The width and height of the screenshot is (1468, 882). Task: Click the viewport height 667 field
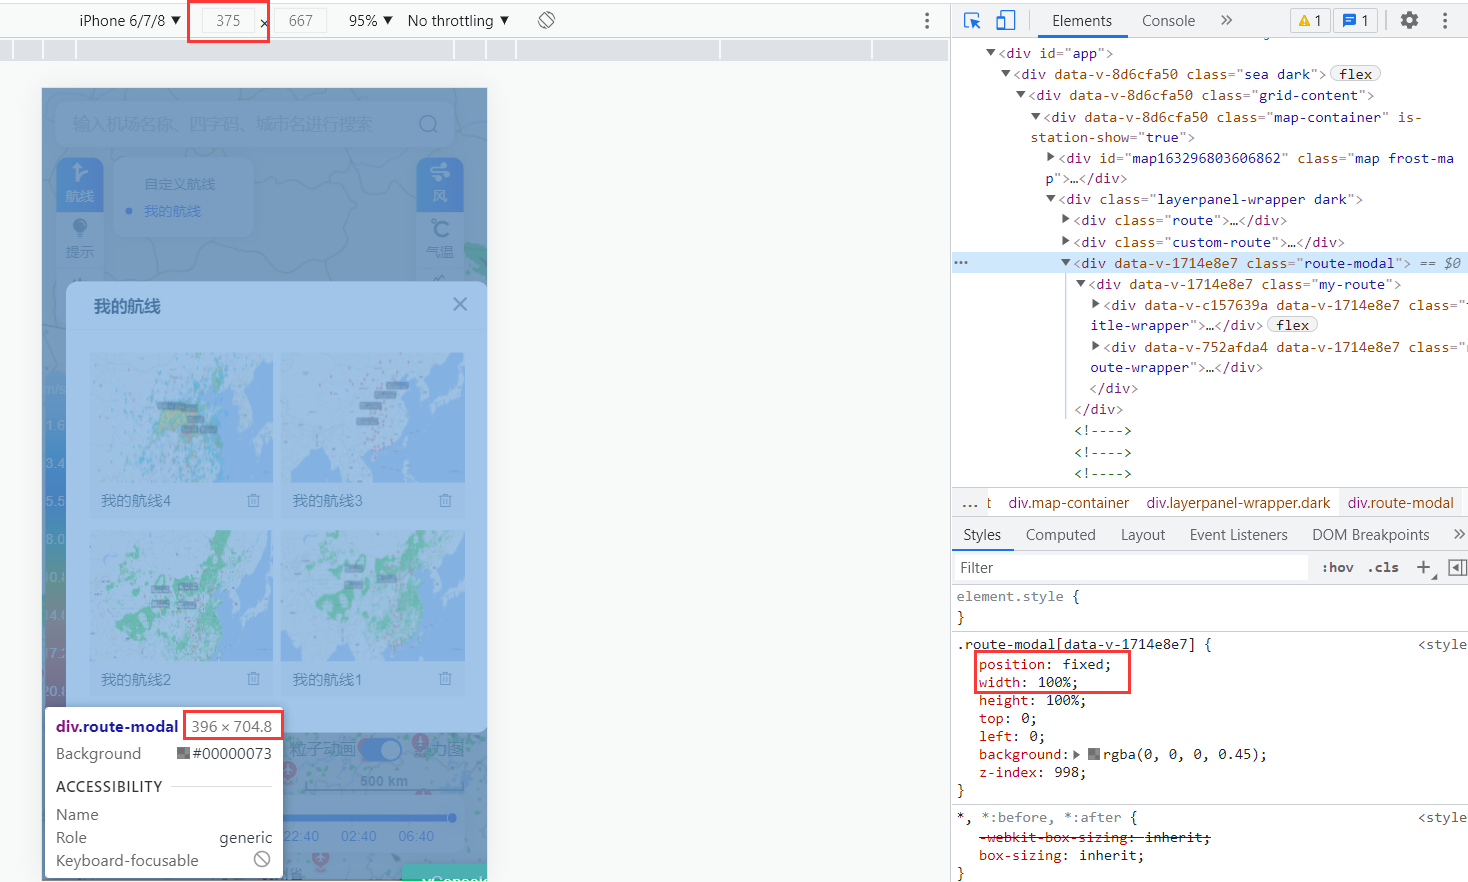(x=300, y=20)
